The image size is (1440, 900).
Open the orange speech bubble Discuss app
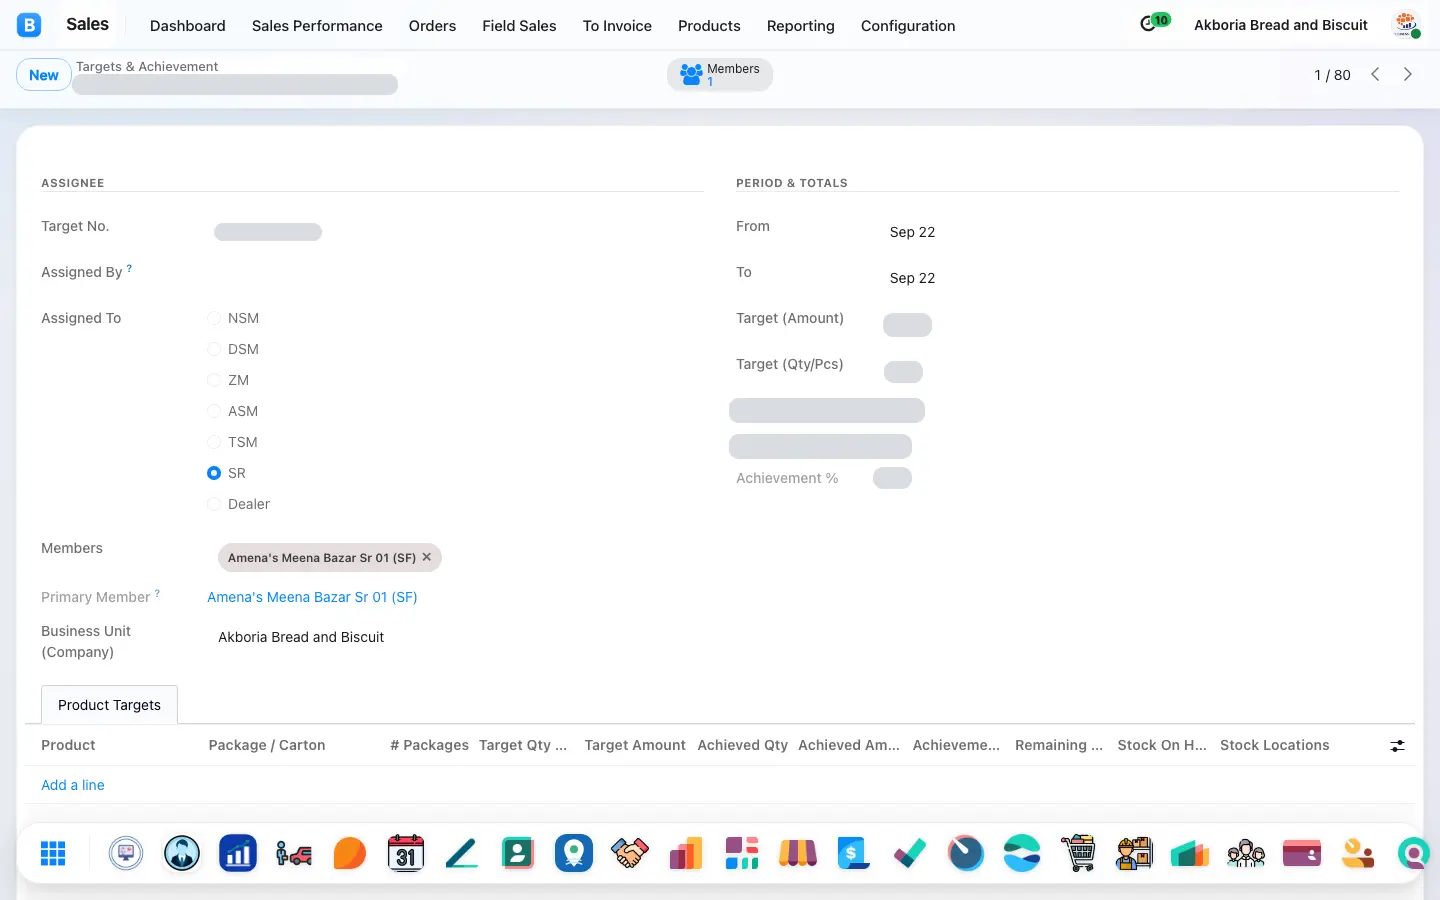[350, 853]
